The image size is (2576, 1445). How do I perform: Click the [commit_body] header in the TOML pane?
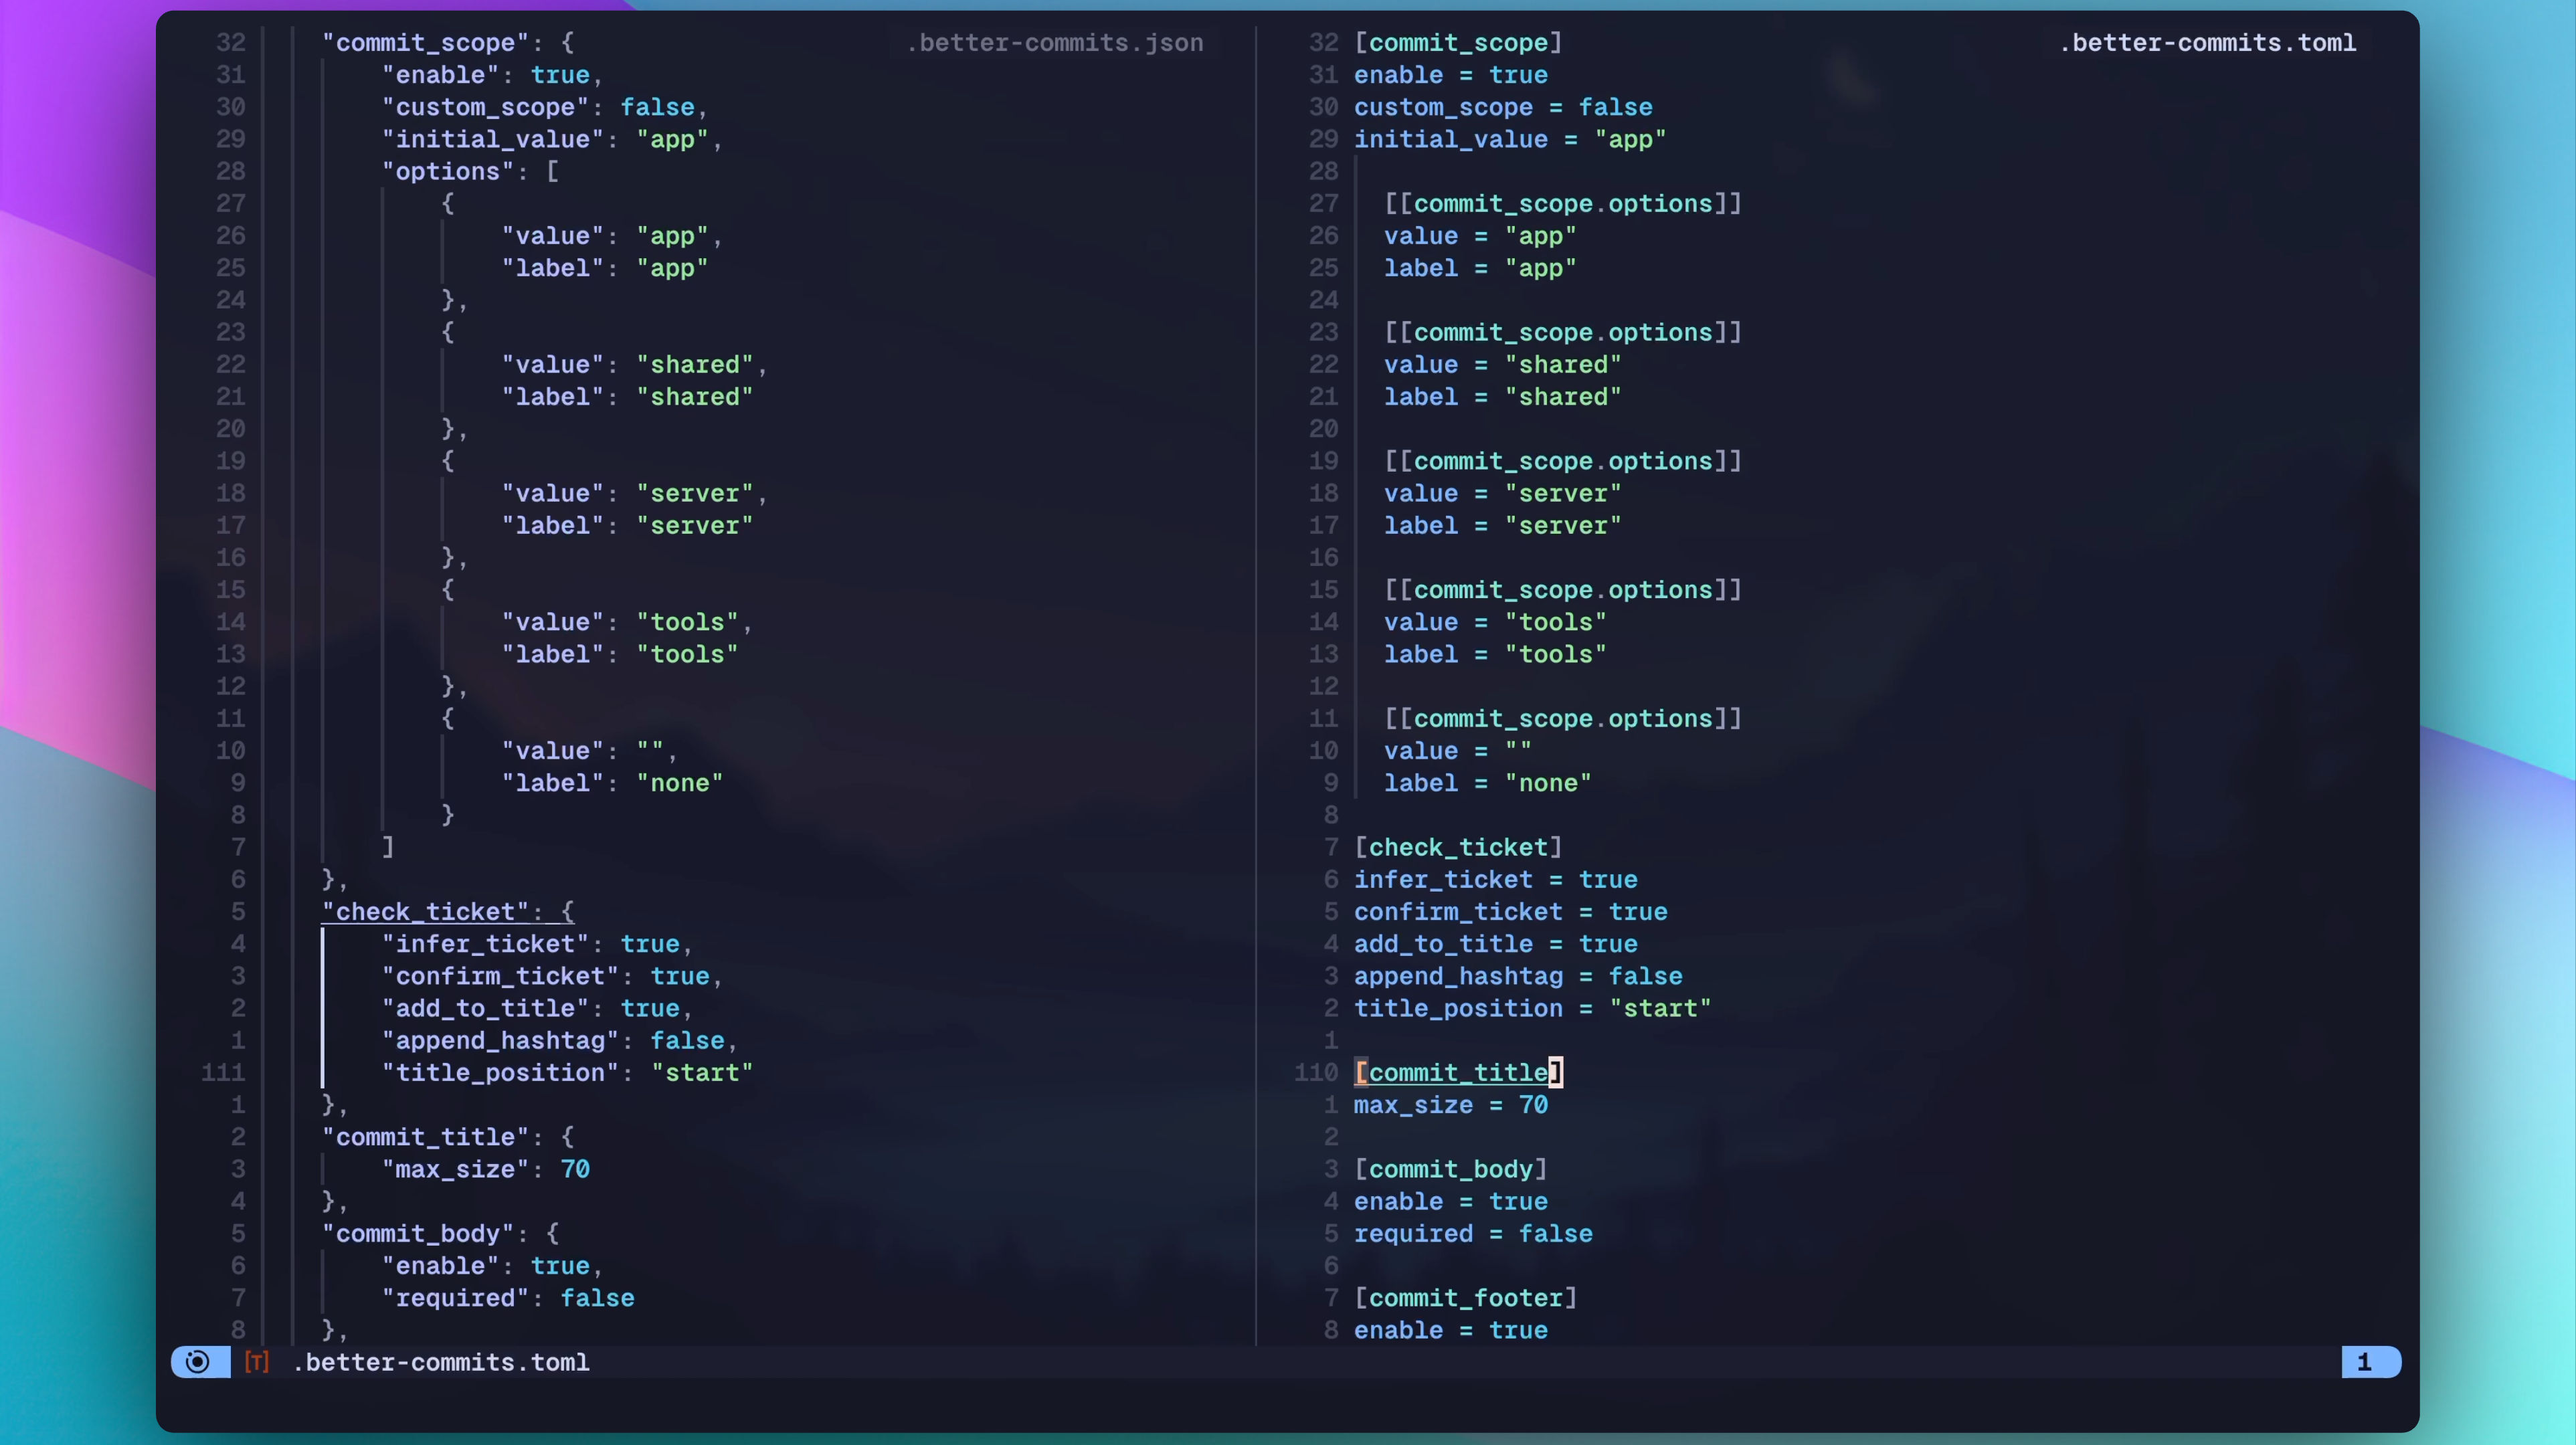[x=1451, y=1169]
